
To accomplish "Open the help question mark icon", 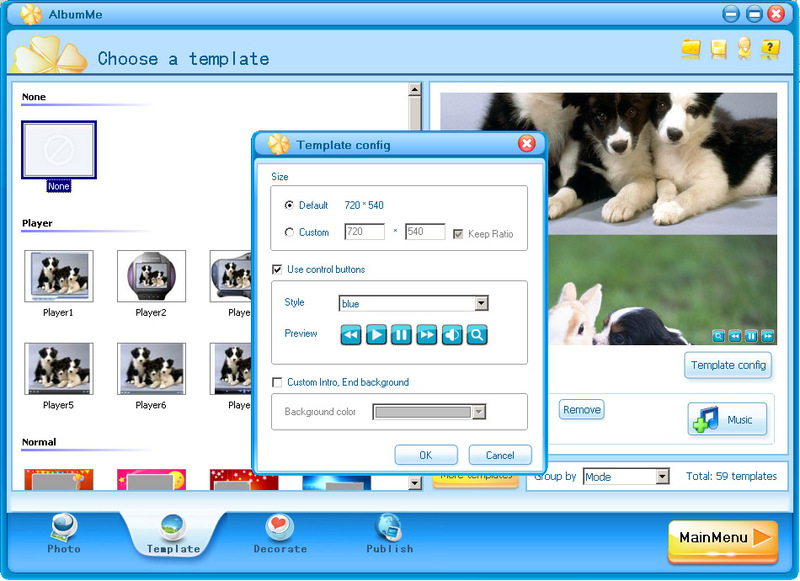I will (770, 48).
